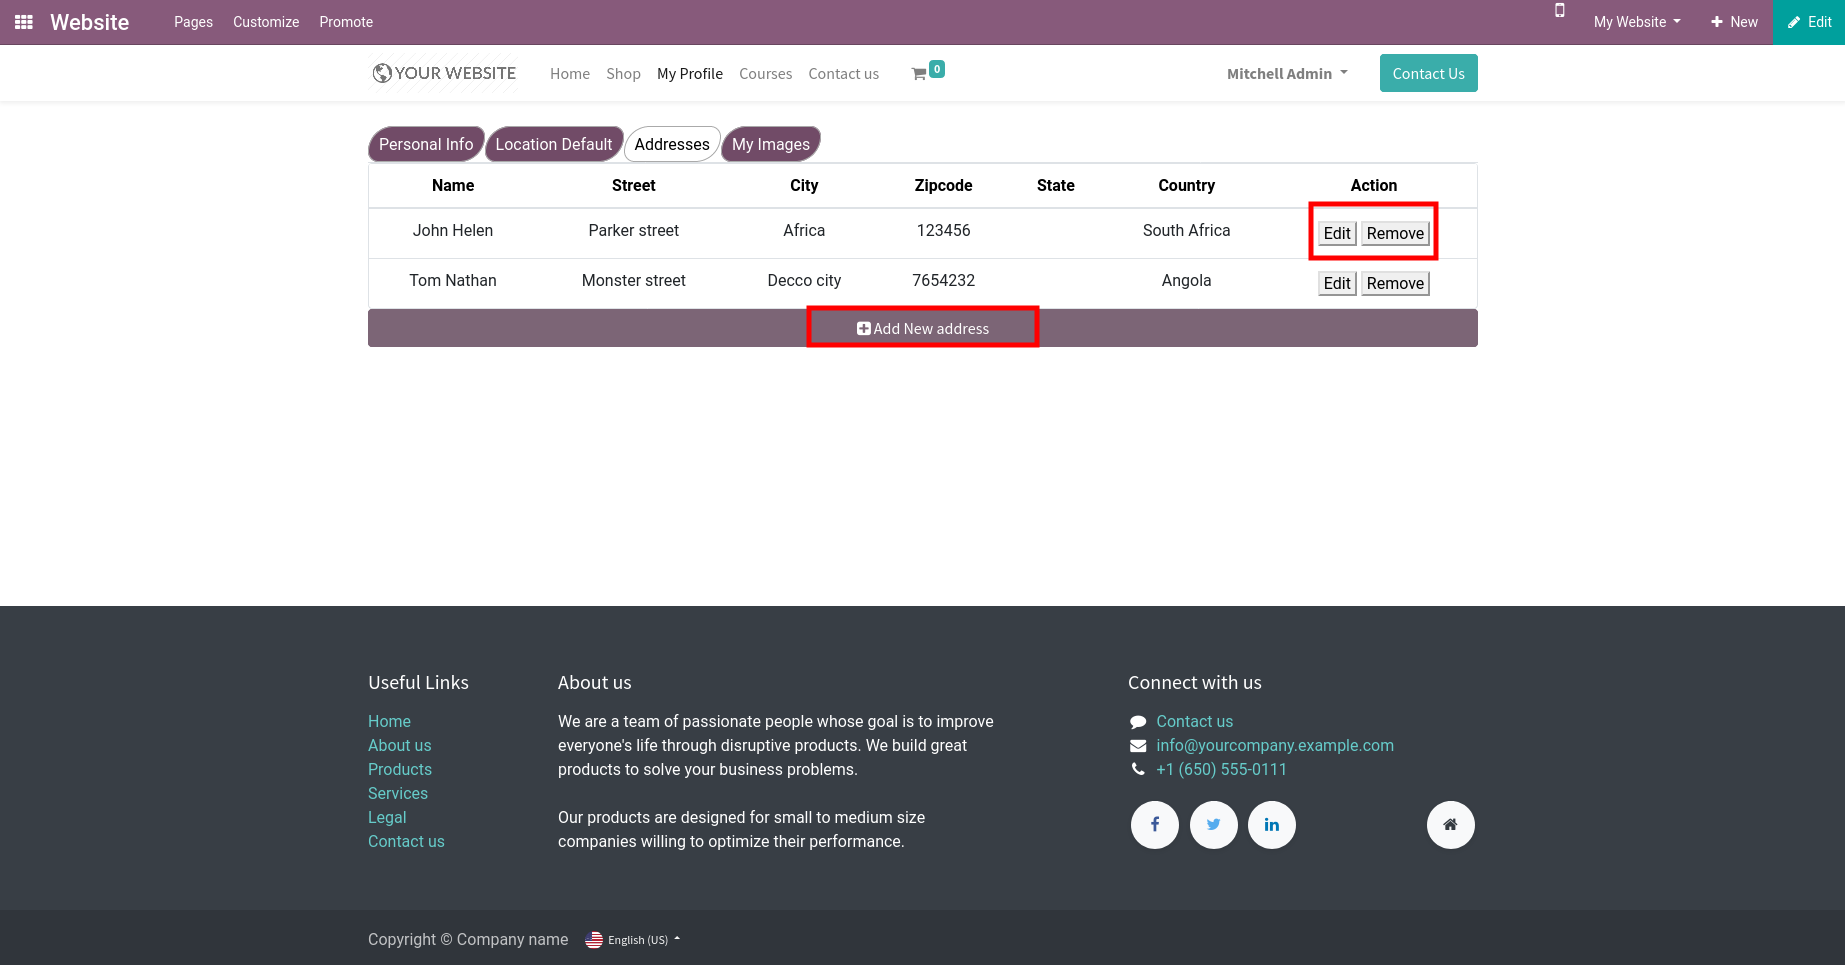Click the Monster street cell

click(x=634, y=280)
